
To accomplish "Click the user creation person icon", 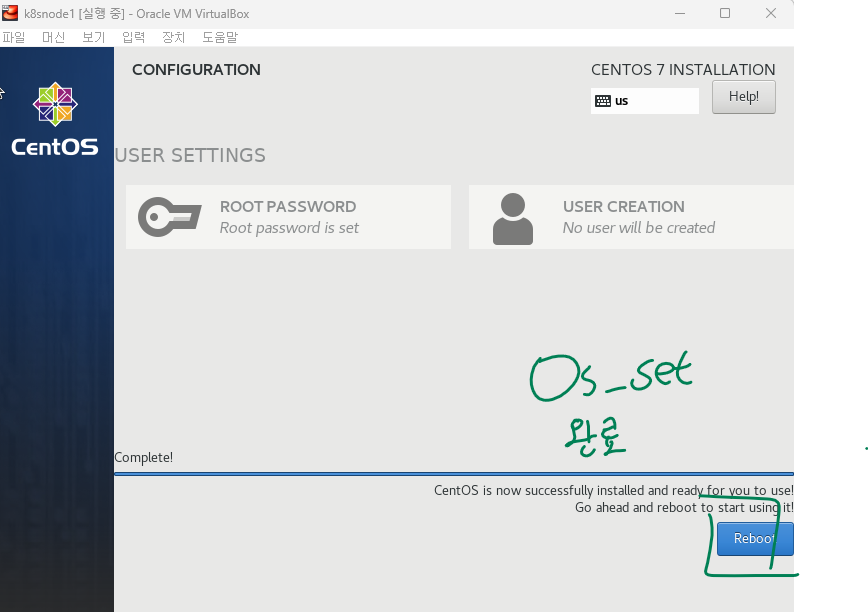I will pos(513,219).
